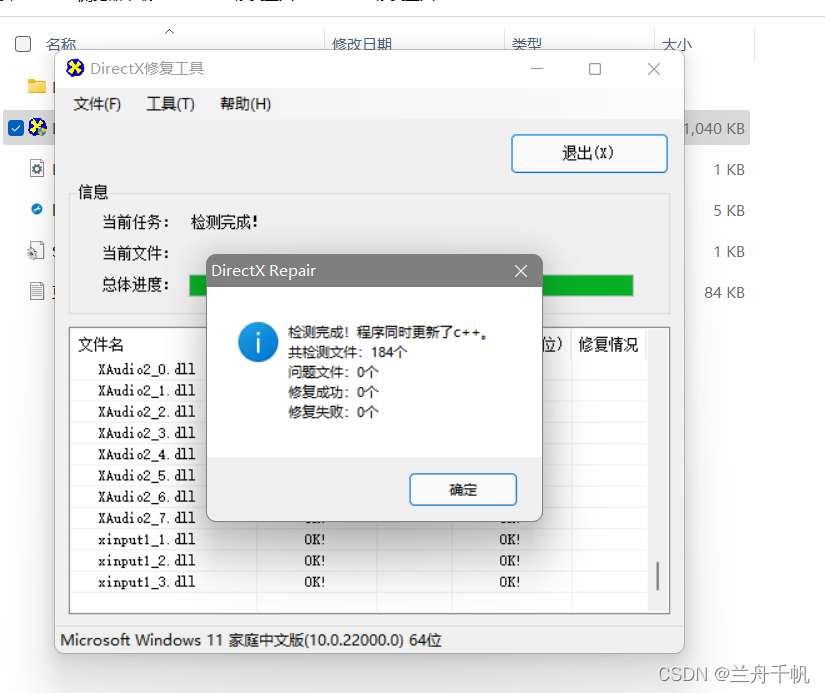Select the gear settings file icon in Explorer

tap(37, 168)
